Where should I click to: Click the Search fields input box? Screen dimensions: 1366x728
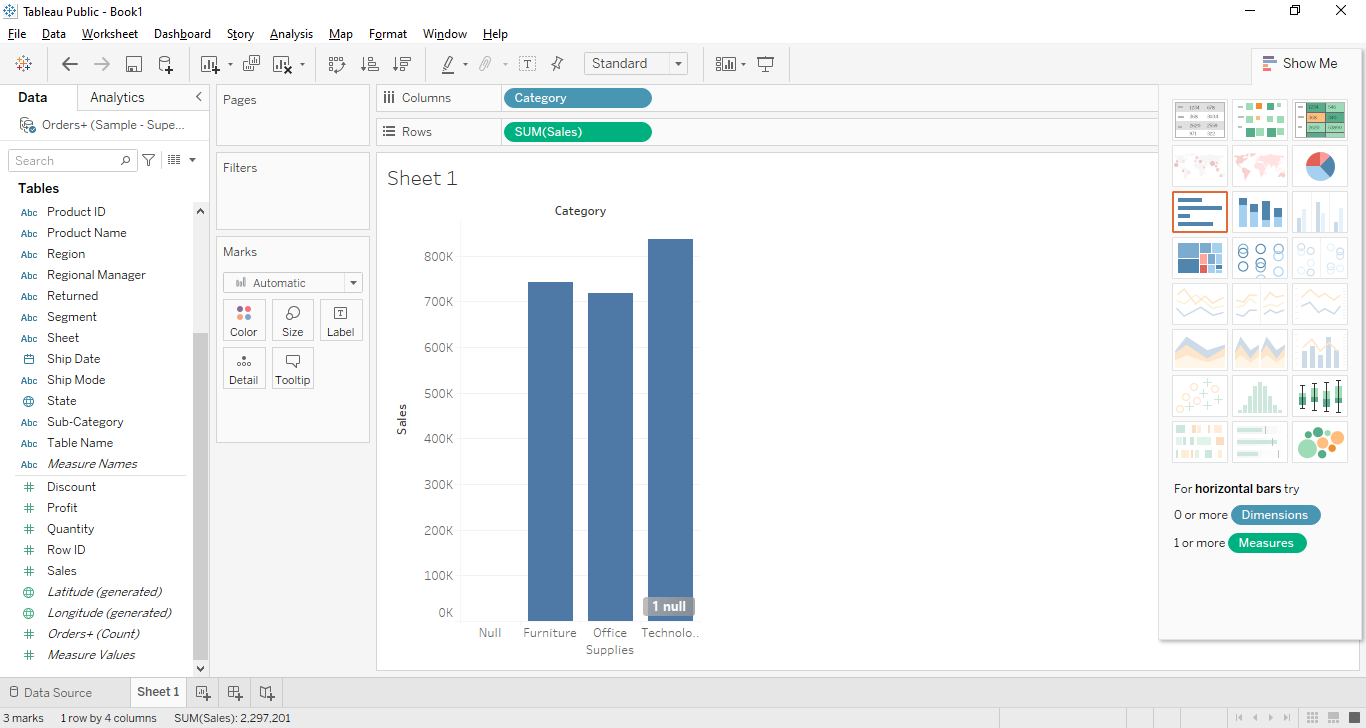(72, 160)
